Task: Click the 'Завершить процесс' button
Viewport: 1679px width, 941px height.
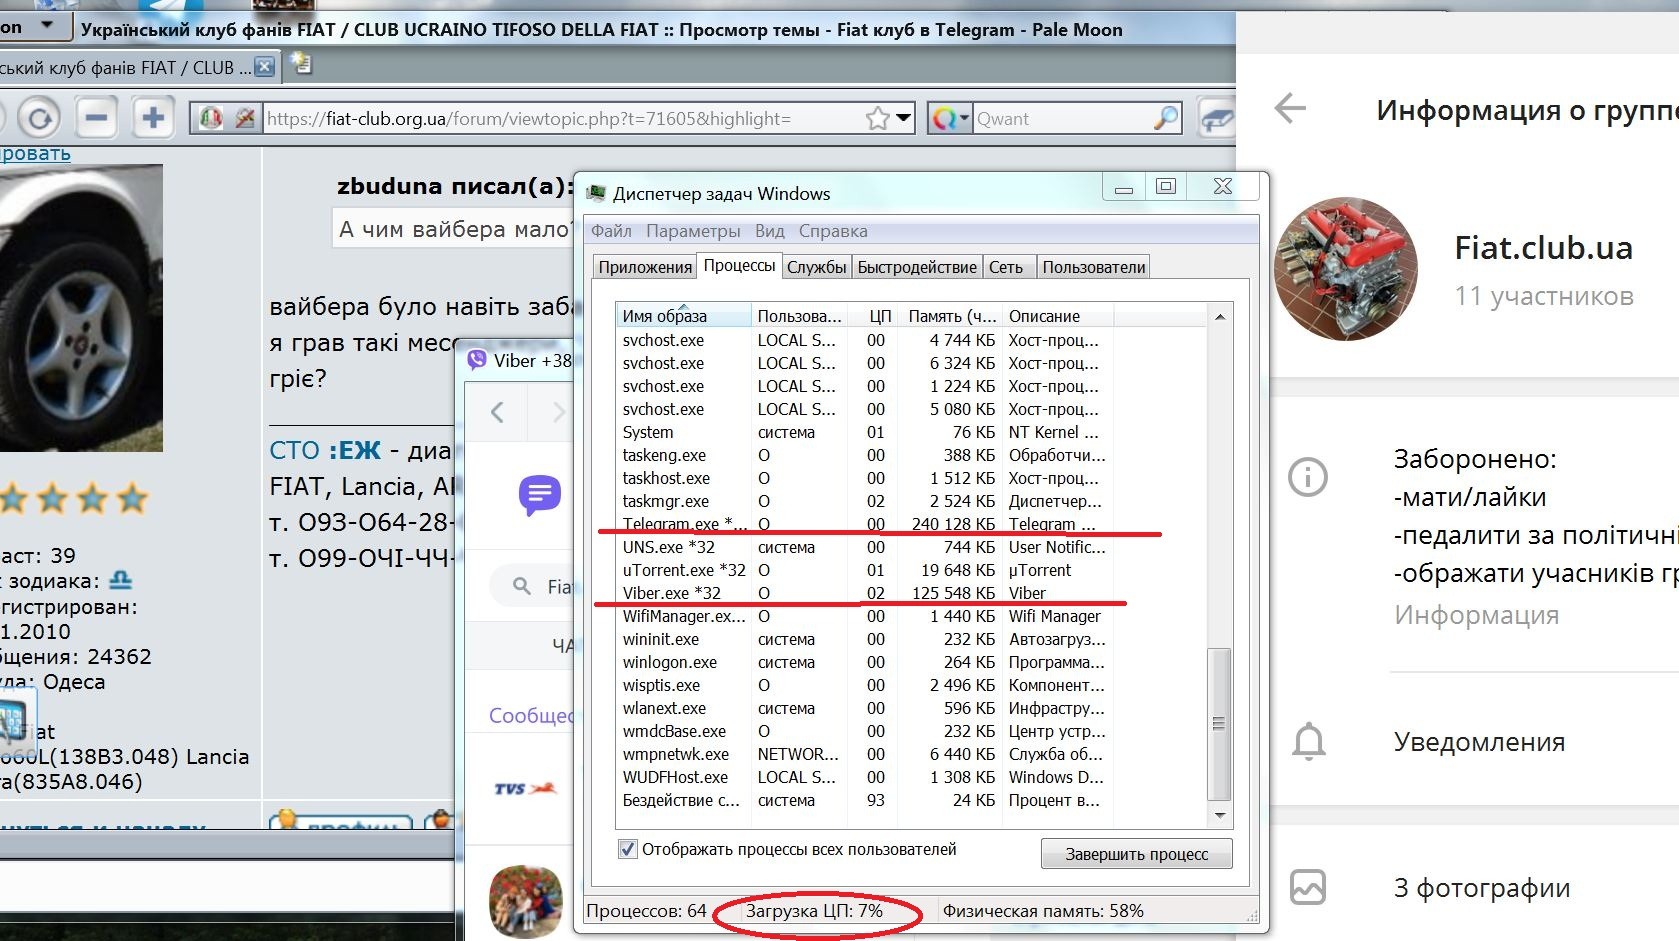Action: tap(1136, 854)
